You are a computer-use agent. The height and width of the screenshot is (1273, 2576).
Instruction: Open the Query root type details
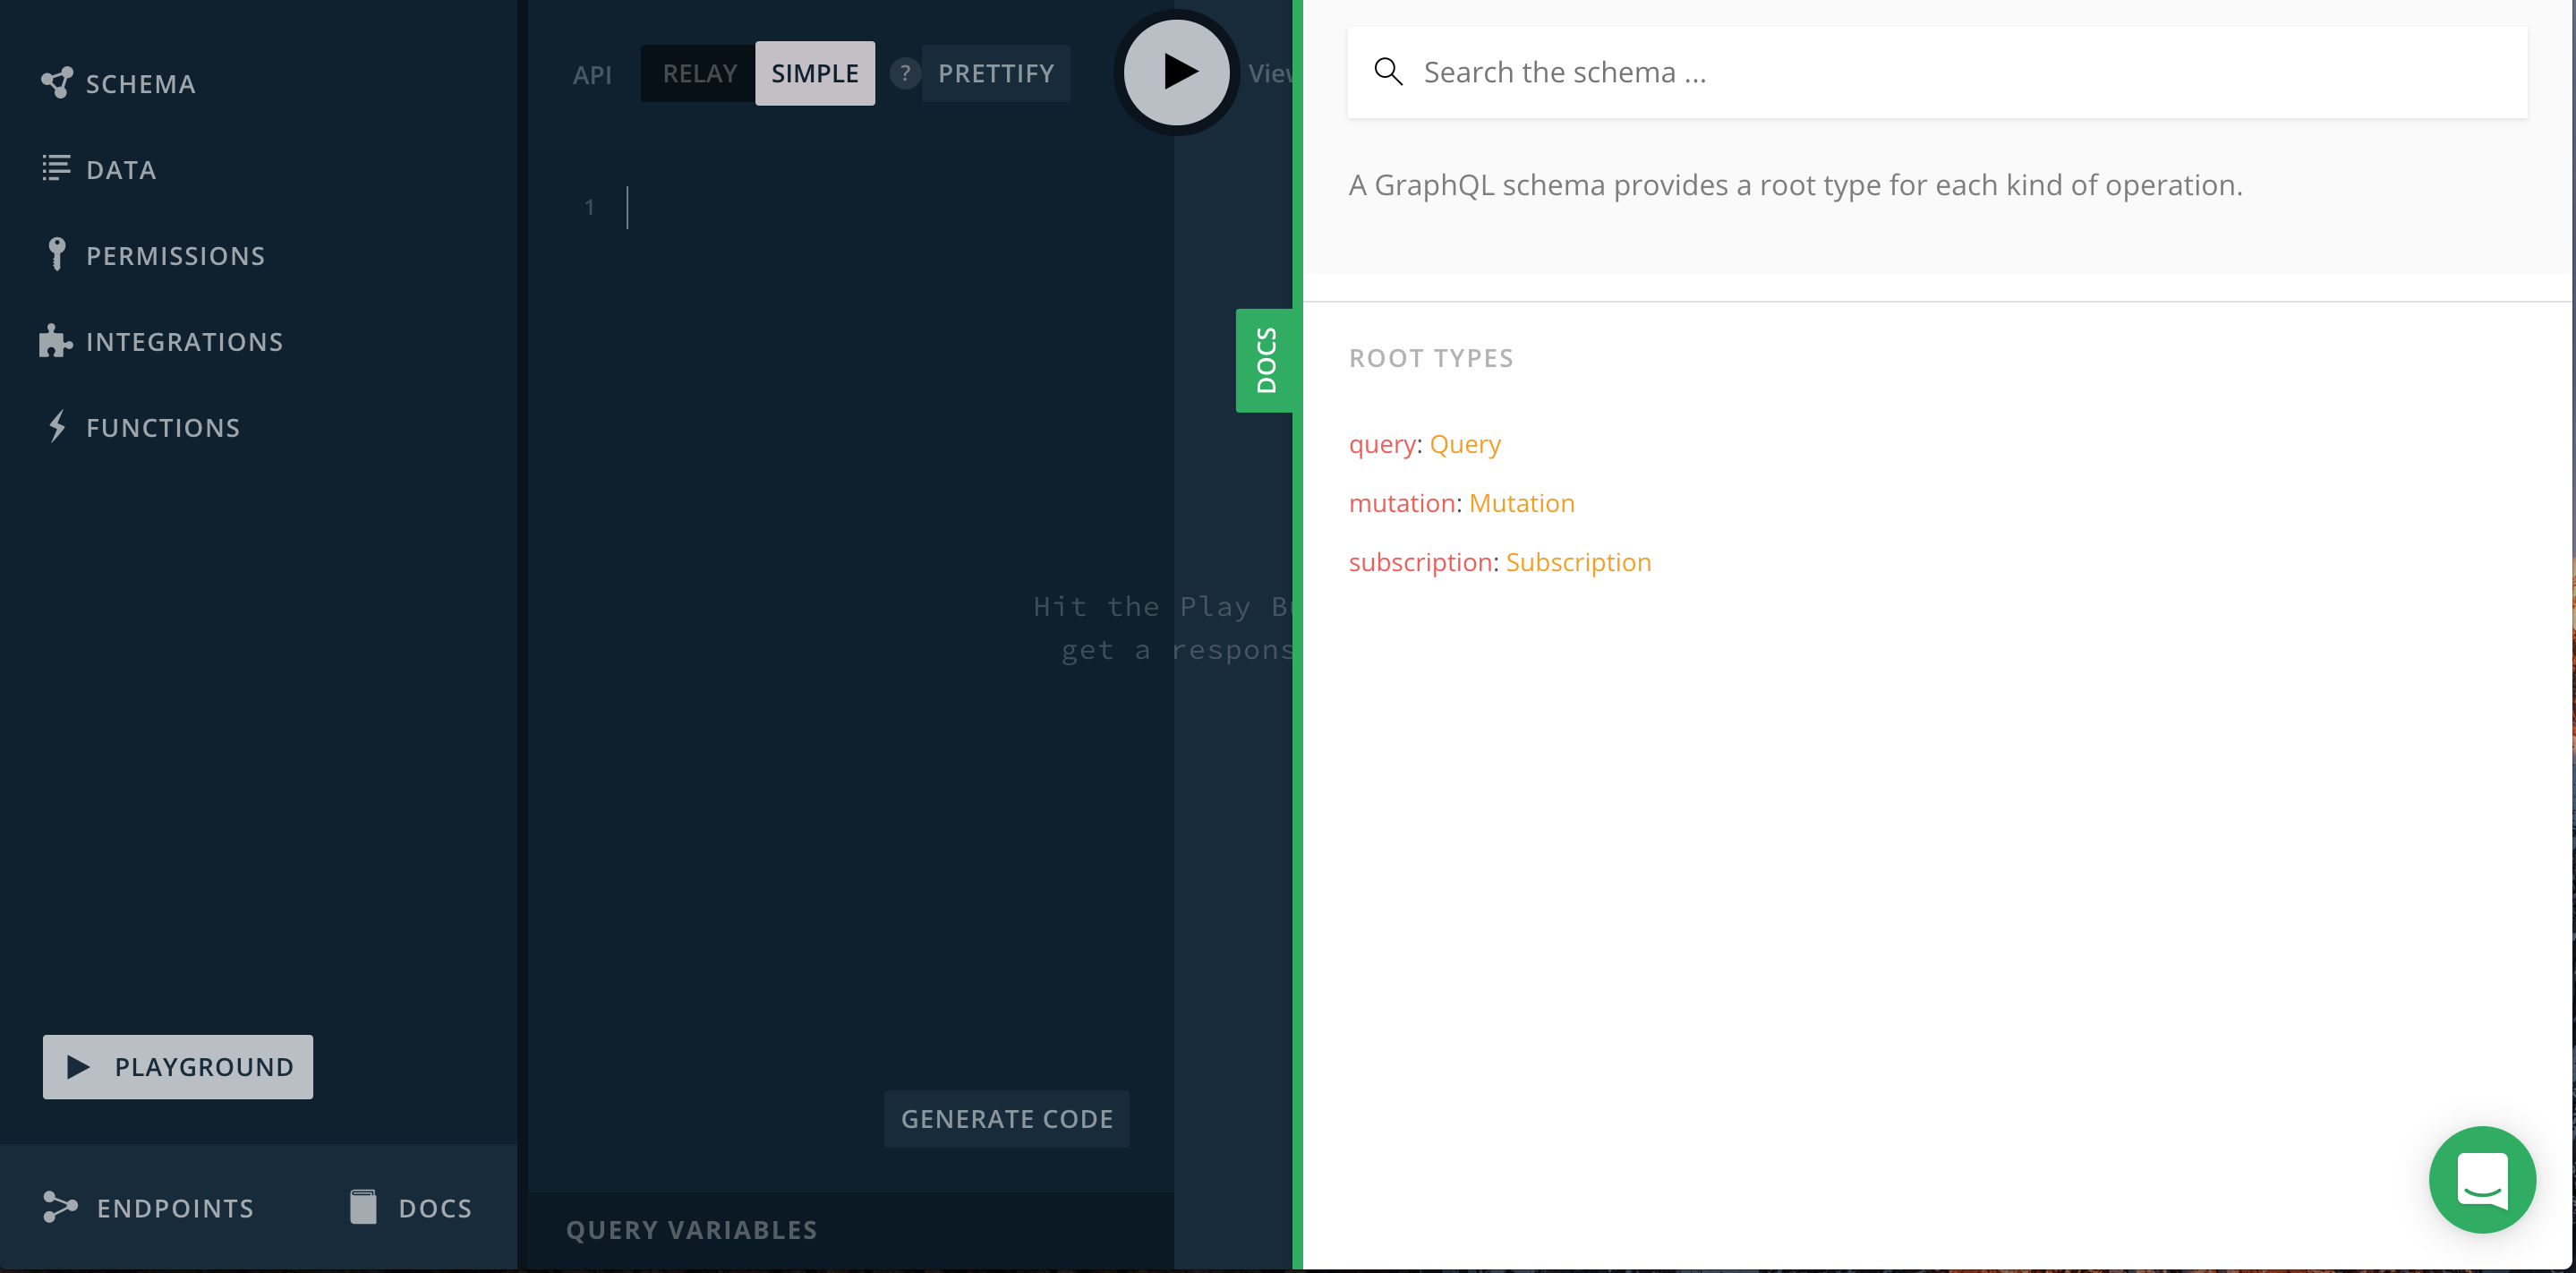(1465, 444)
